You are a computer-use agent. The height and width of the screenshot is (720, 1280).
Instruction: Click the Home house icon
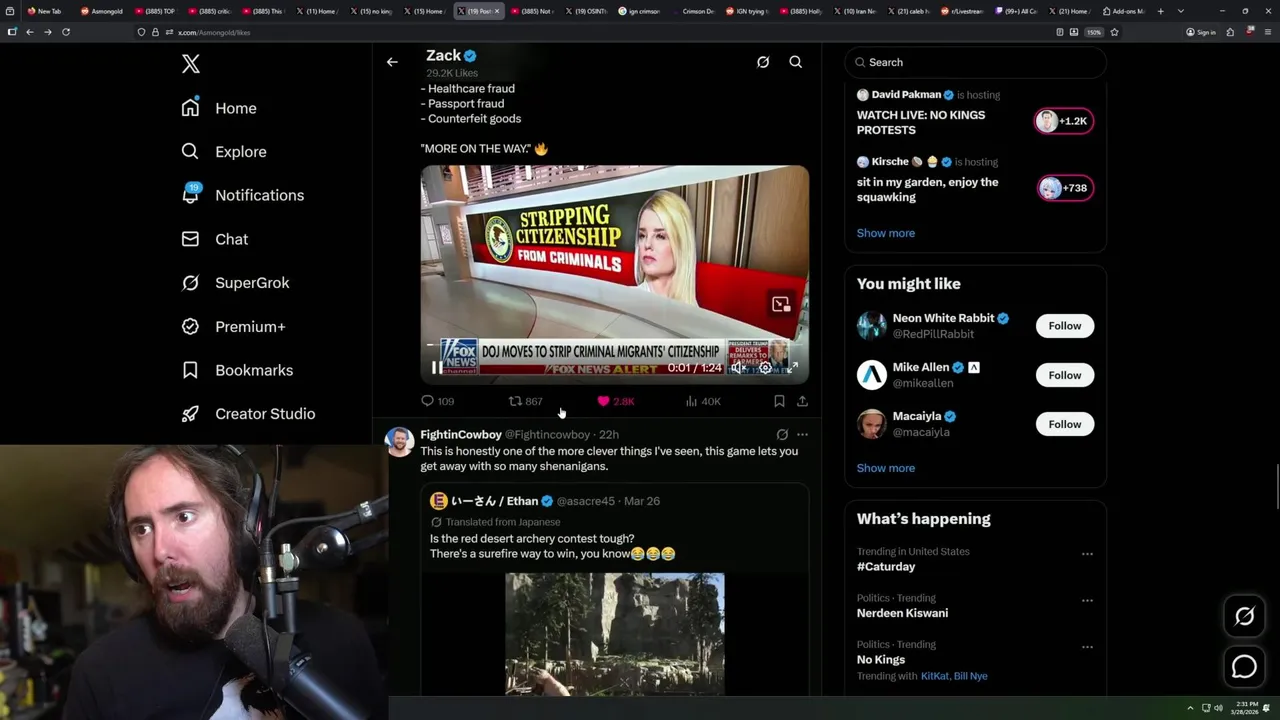tap(190, 108)
